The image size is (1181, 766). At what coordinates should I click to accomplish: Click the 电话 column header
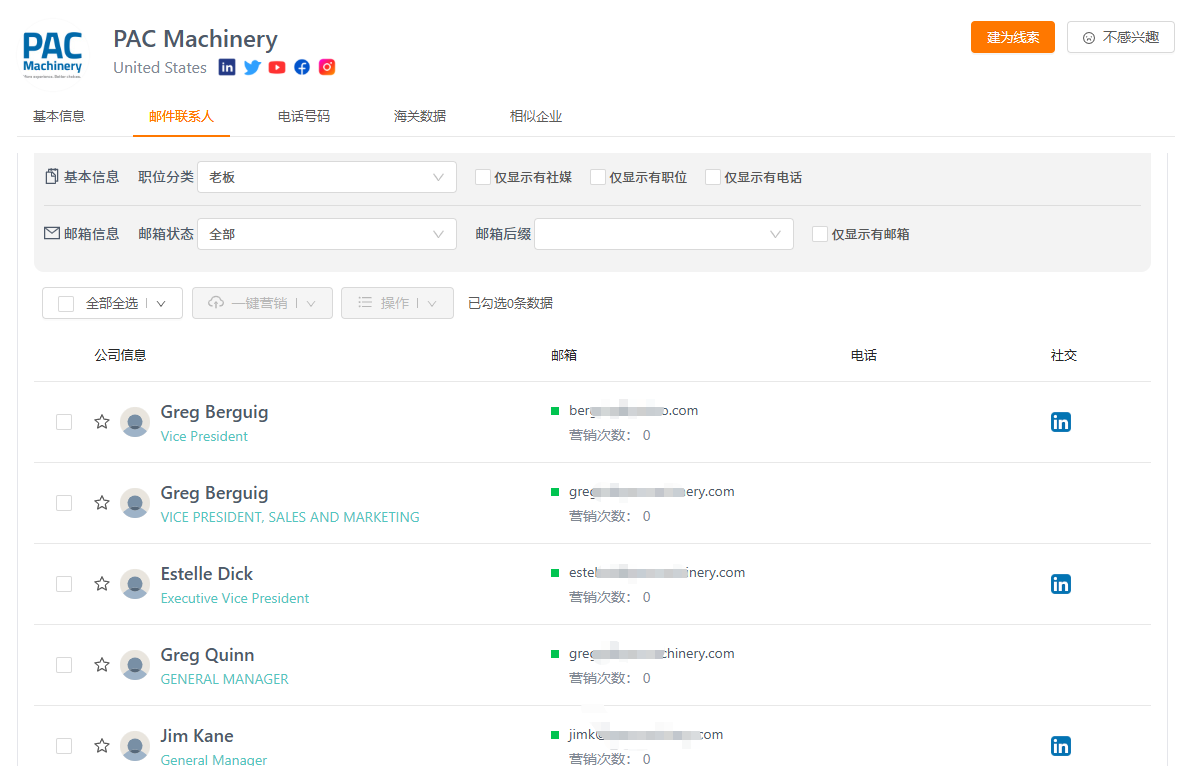(863, 355)
